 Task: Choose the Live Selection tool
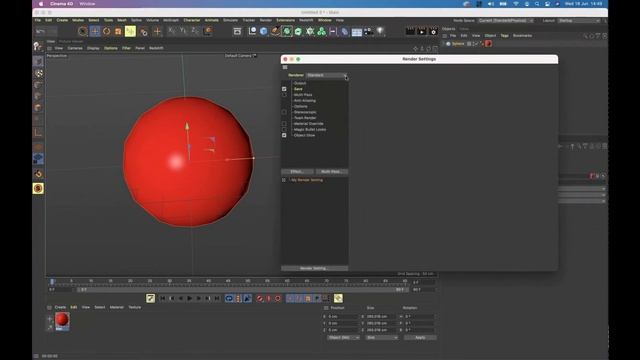point(82,31)
